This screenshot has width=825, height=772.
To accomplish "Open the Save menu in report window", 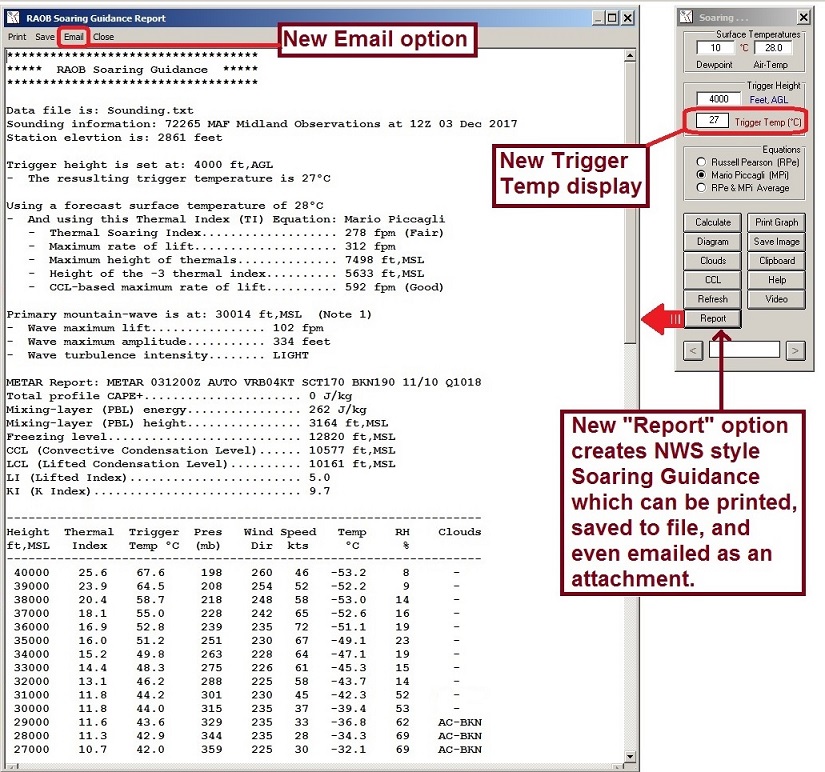I will (x=45, y=37).
